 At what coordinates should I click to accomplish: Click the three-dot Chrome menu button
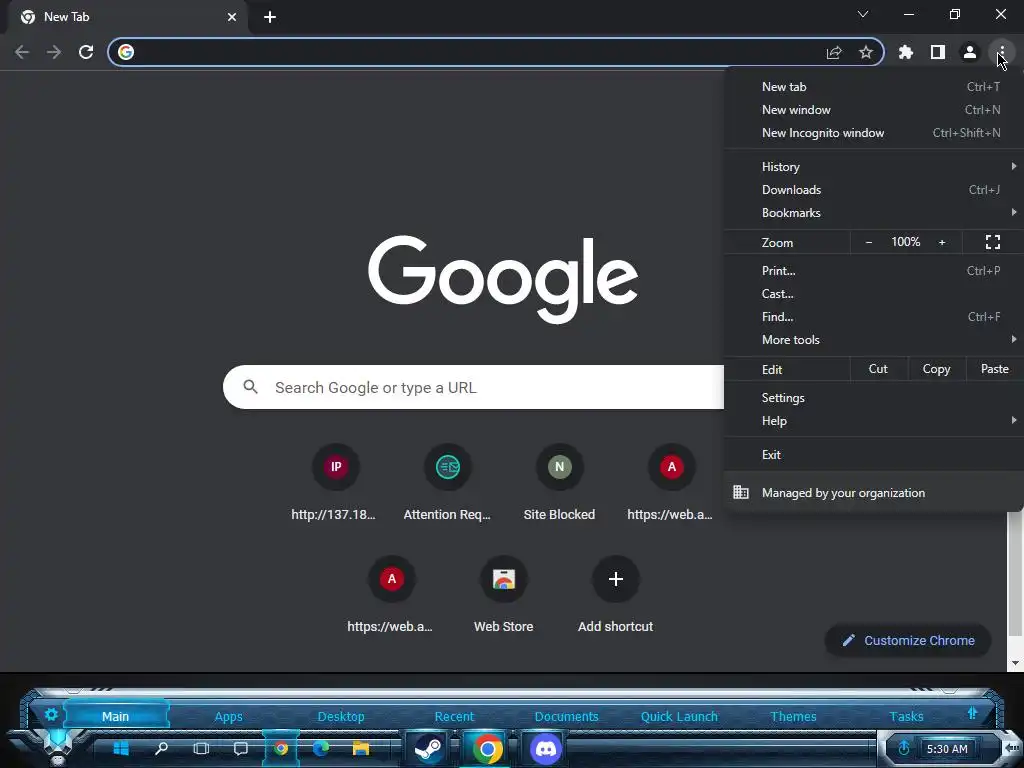coord(1002,52)
